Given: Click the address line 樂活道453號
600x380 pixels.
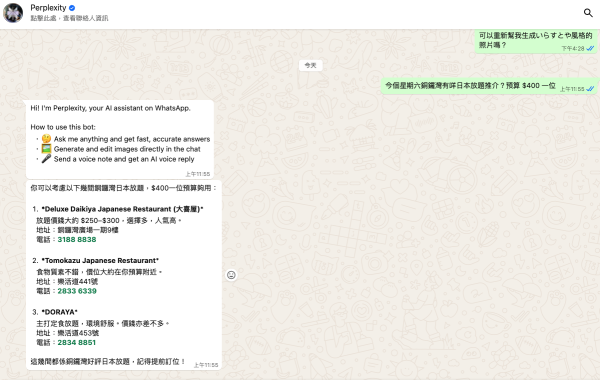Looking at the screenshot, I should pyautogui.click(x=67, y=333).
